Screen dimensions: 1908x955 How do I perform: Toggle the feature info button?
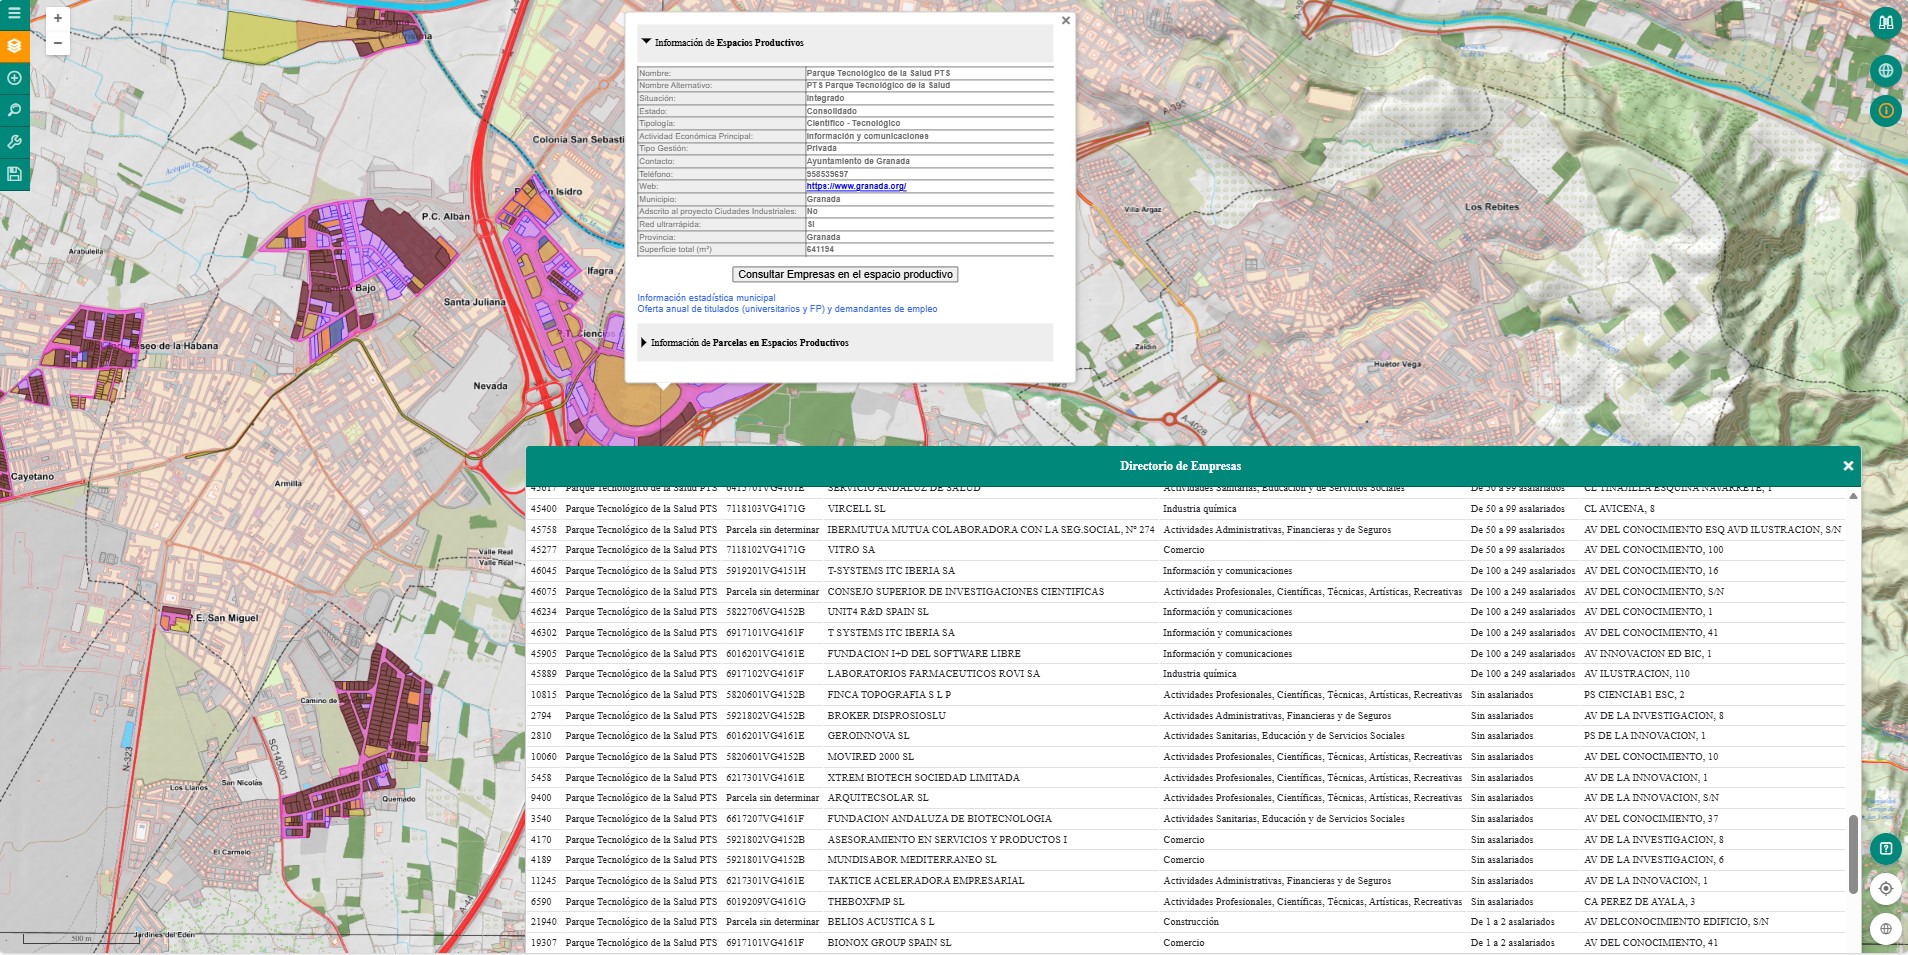click(x=1885, y=110)
